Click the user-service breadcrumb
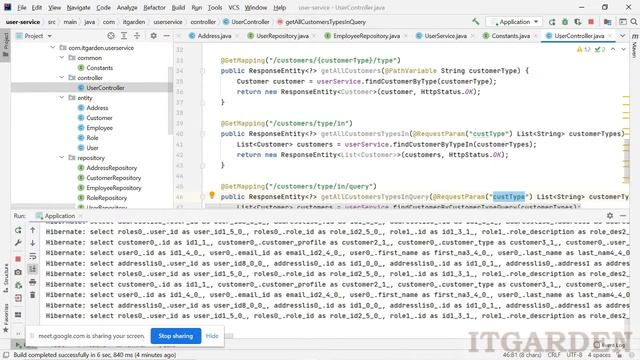640x360 pixels. (23, 22)
